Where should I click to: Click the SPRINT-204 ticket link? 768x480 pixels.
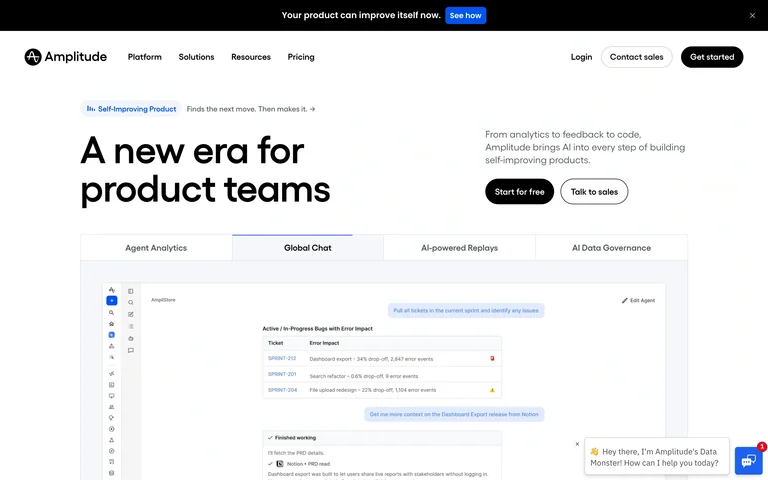[283, 390]
